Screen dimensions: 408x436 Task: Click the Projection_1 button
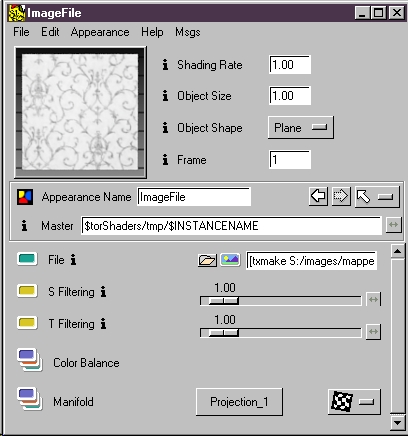(x=239, y=402)
